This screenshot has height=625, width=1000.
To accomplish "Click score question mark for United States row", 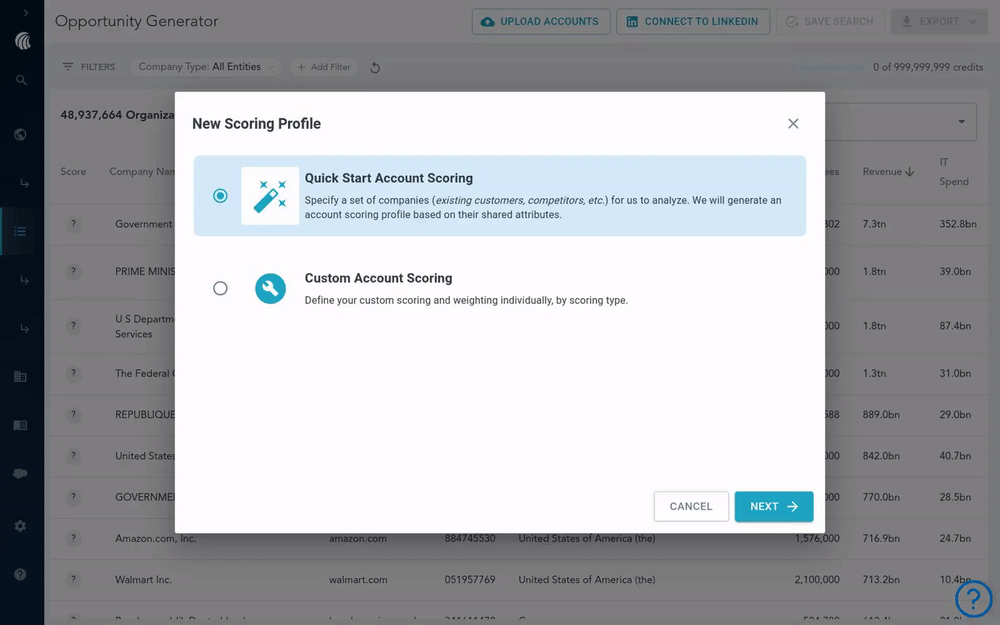I will pos(73,456).
